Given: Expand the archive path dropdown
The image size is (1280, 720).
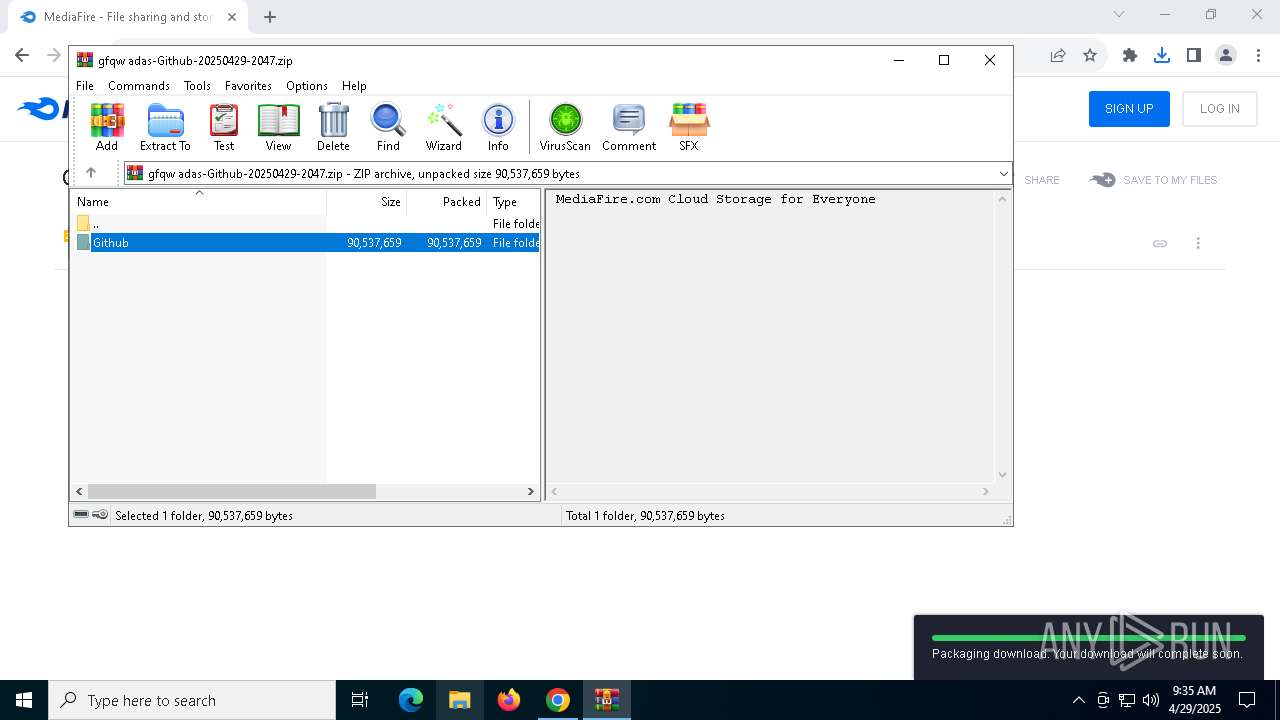Looking at the screenshot, I should tap(1004, 174).
